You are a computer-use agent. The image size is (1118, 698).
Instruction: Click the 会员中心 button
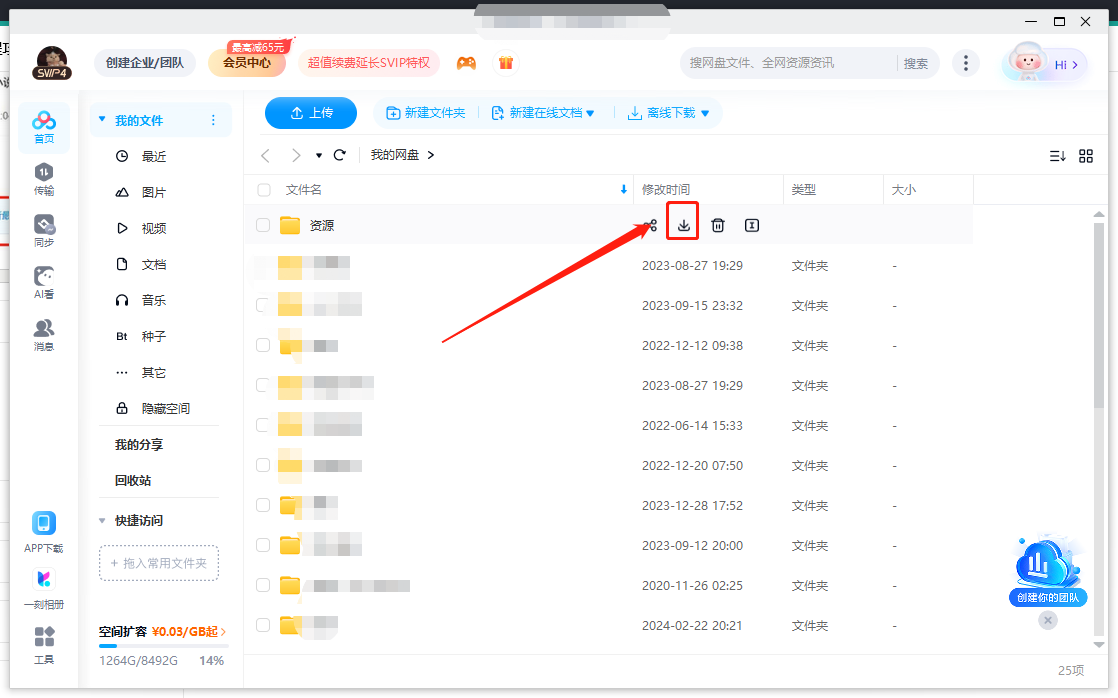[247, 63]
